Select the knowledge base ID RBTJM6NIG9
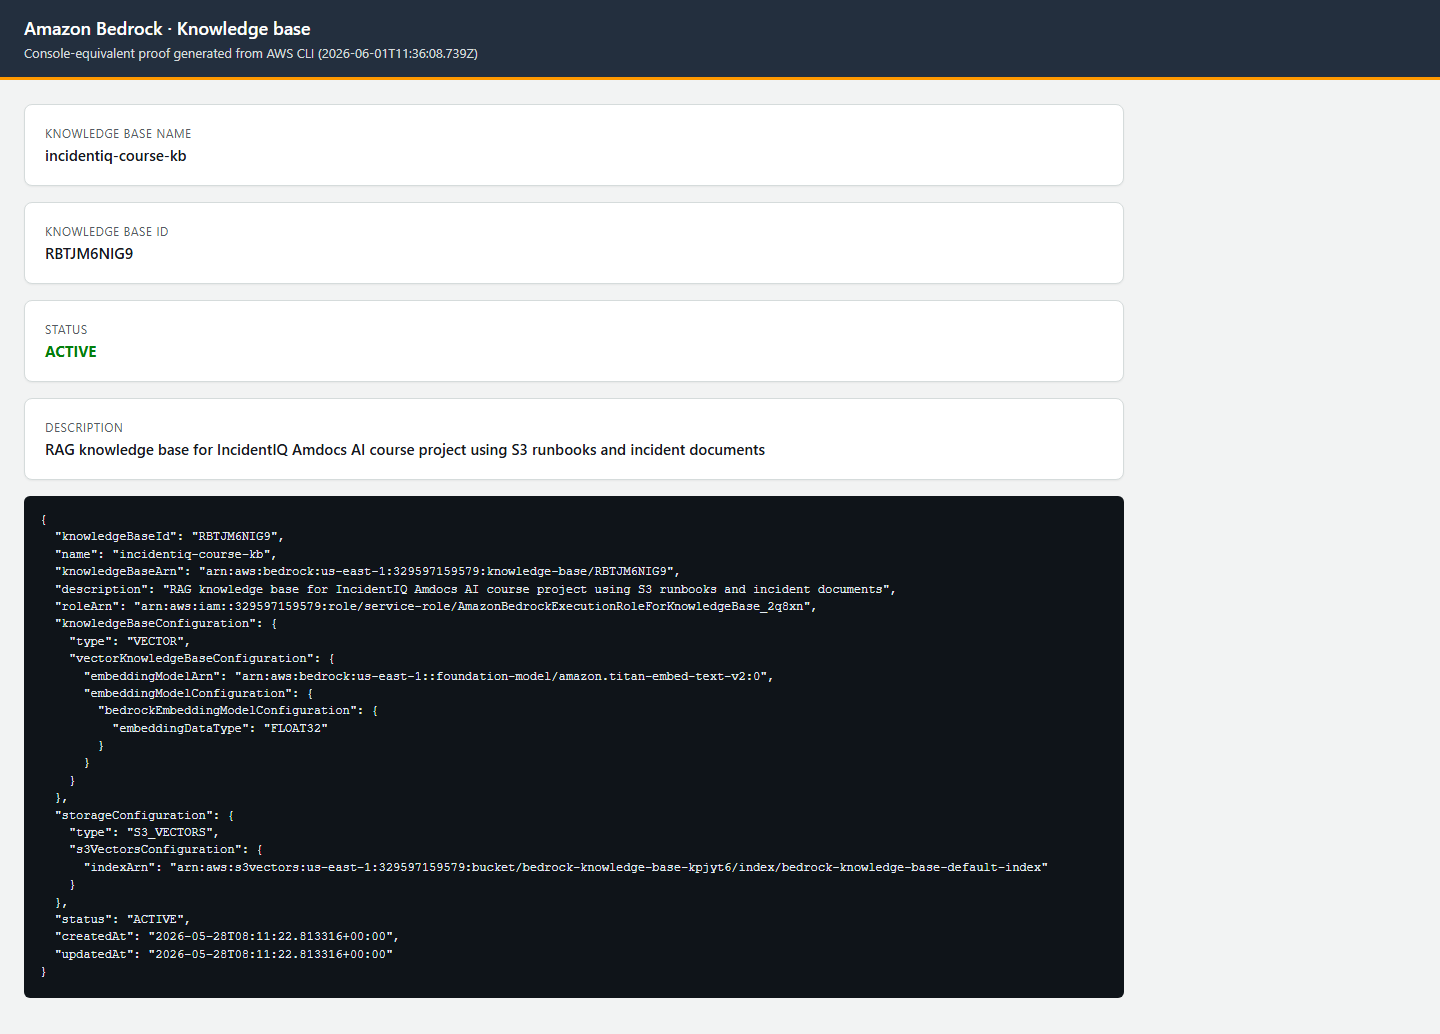The image size is (1440, 1034). [89, 254]
